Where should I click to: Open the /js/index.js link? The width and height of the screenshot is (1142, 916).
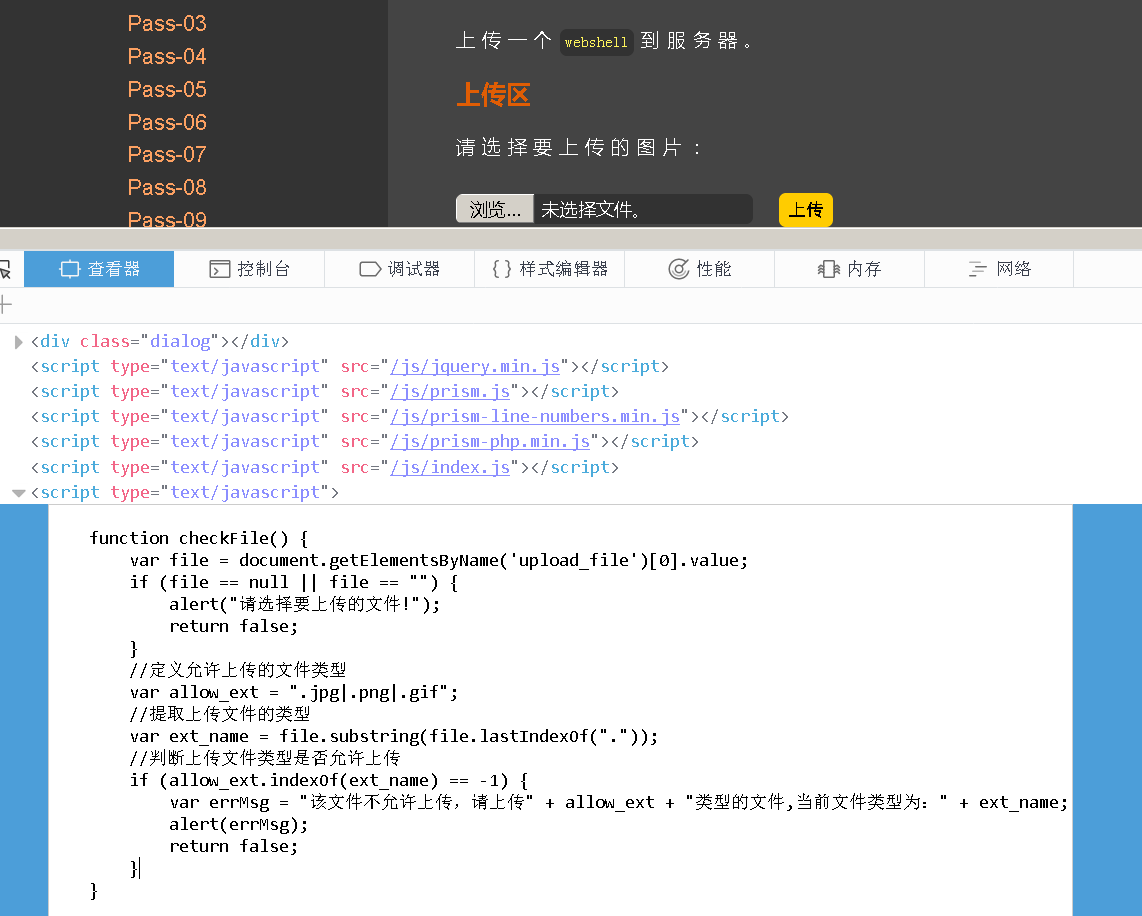point(450,466)
